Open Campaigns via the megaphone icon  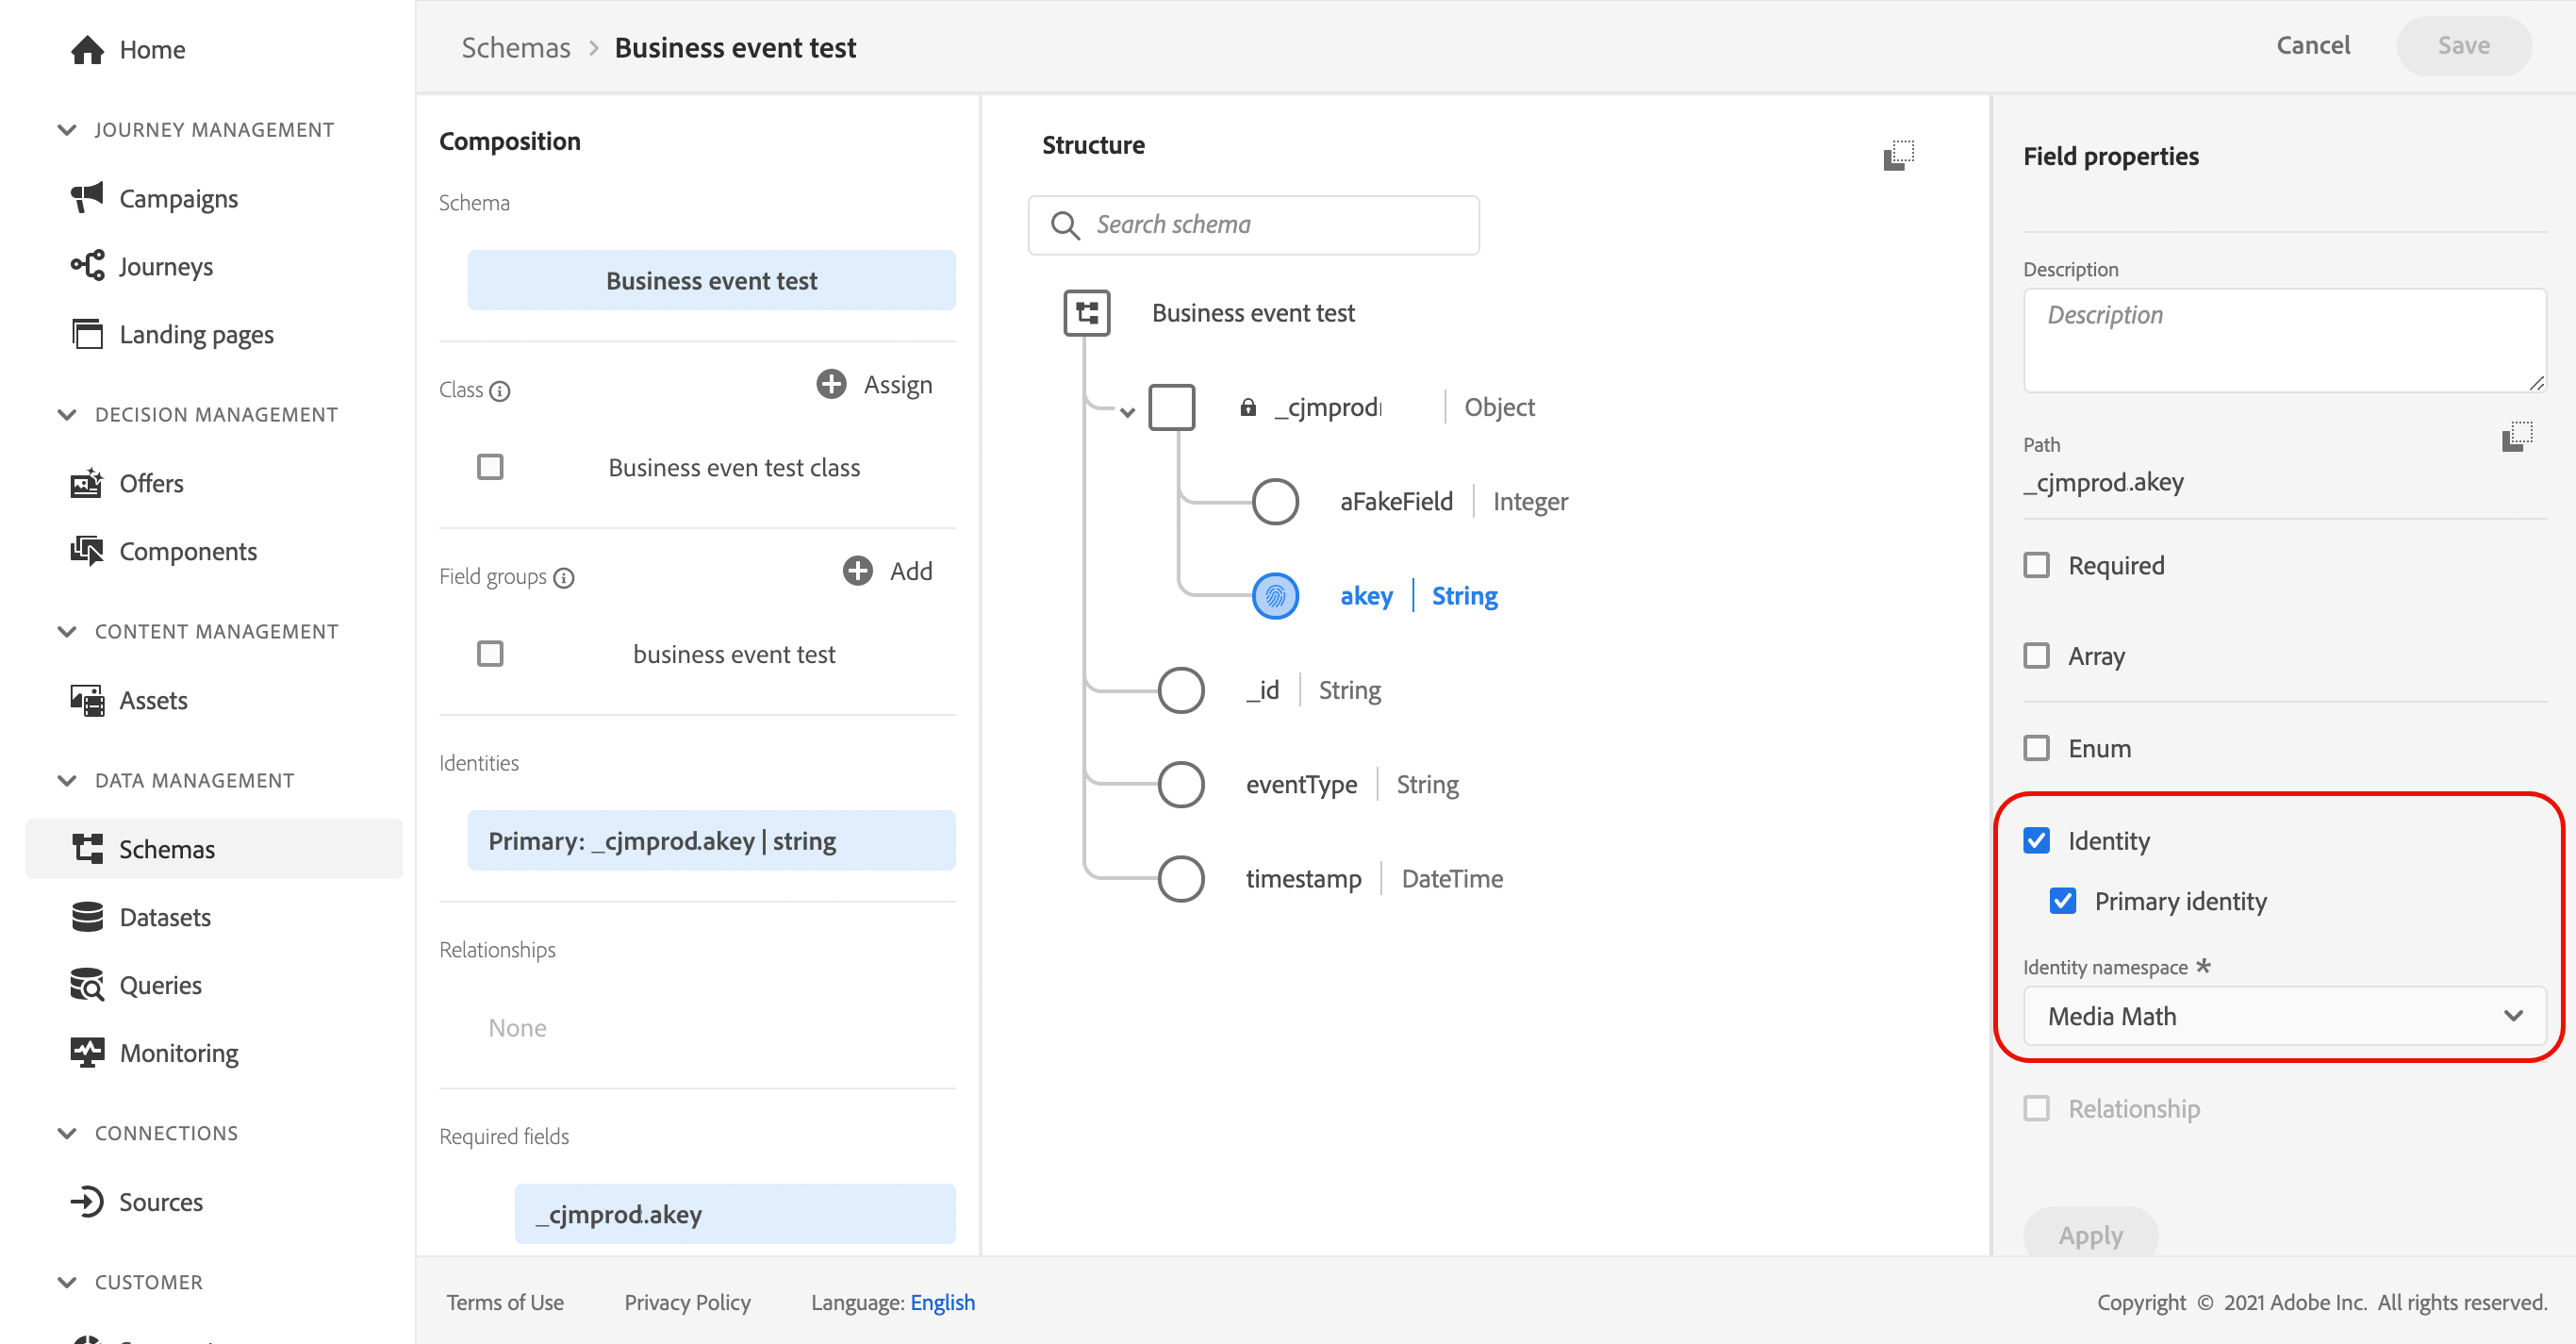[x=87, y=198]
